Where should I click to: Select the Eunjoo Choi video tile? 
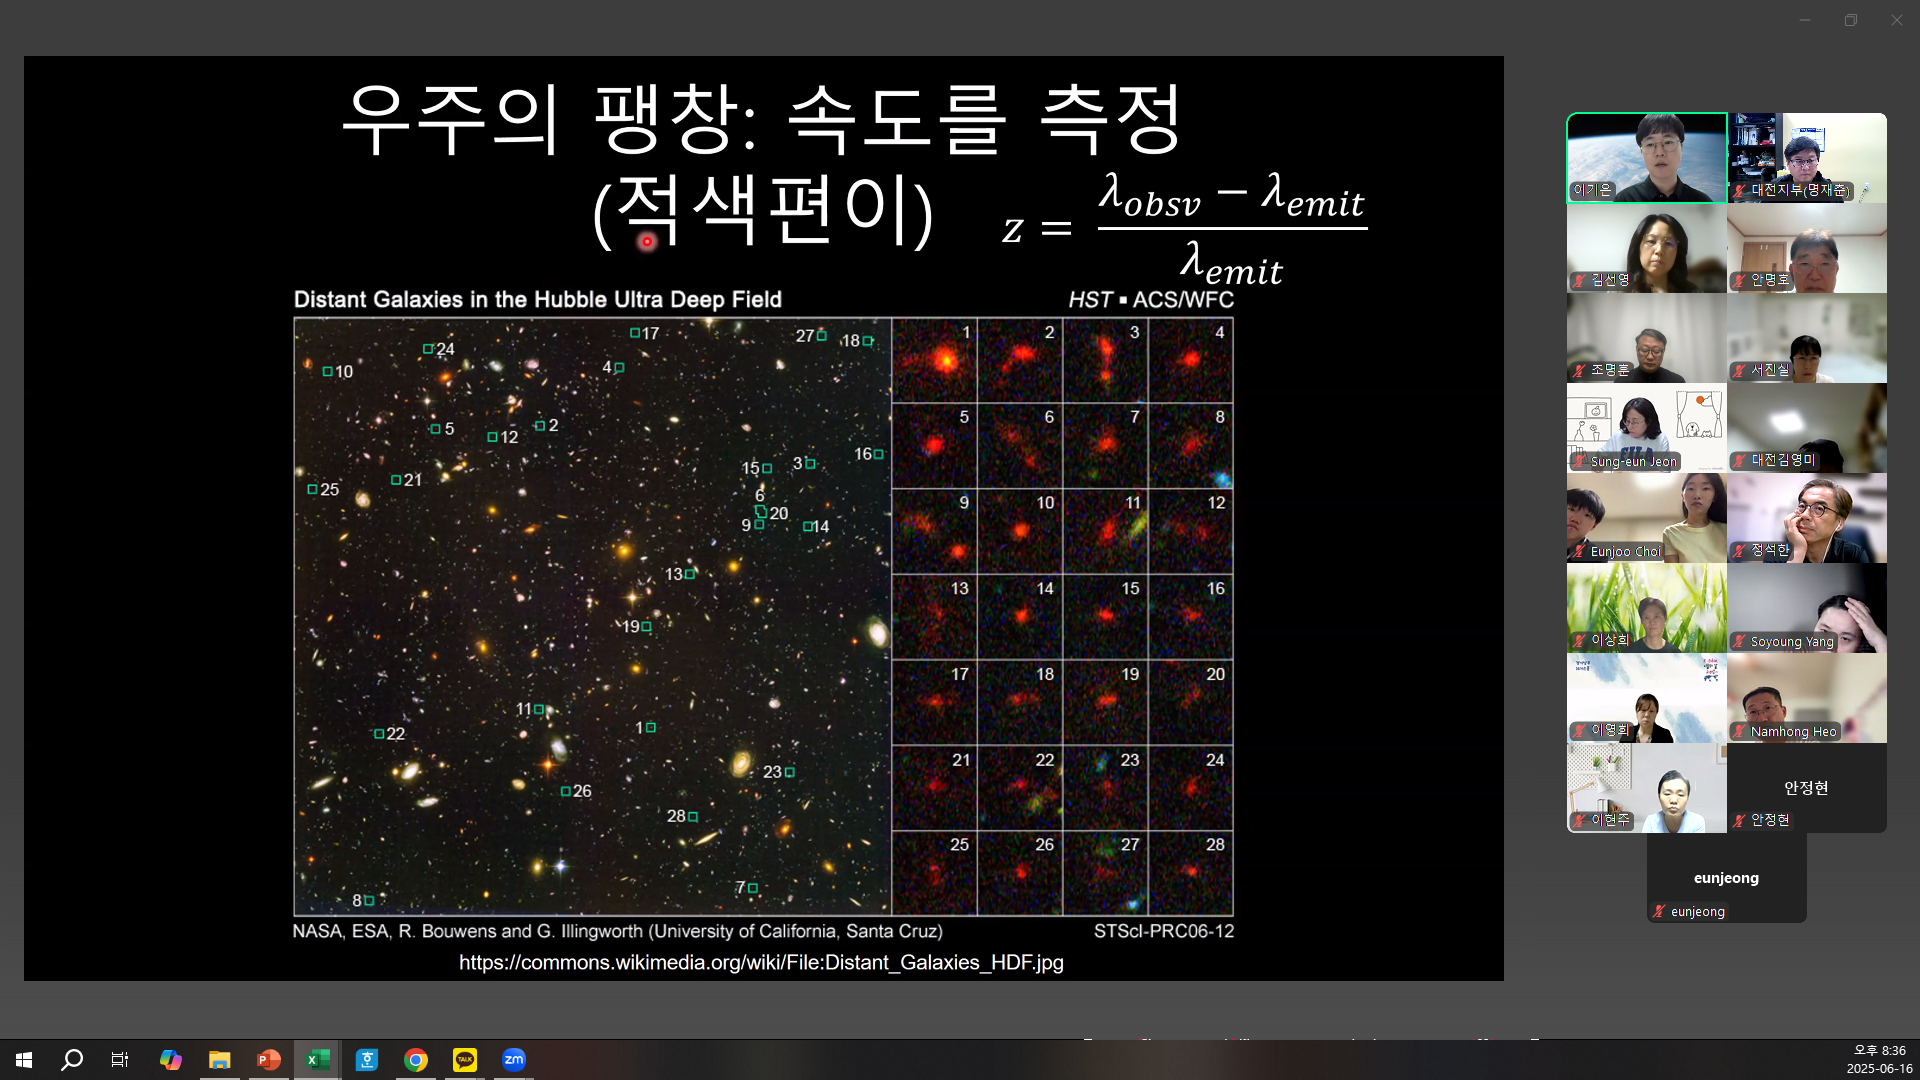(x=1647, y=518)
